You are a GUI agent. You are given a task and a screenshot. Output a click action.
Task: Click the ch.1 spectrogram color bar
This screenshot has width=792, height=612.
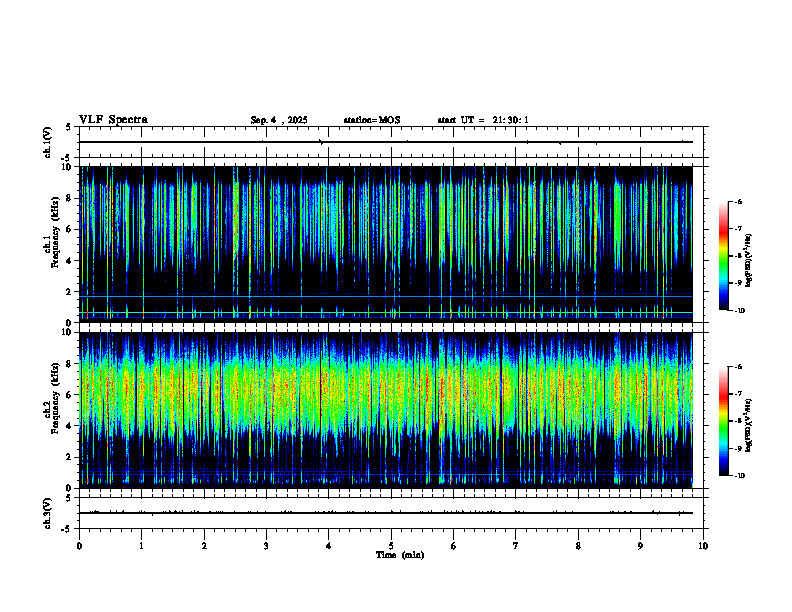pos(723,256)
